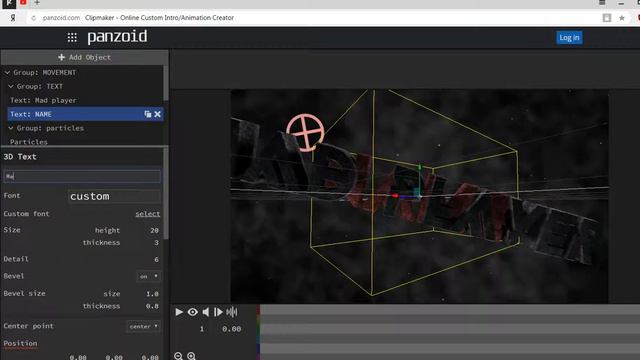Screen dimensions: 640x360
Task: Click the panzoid logo
Action: pos(117,37)
